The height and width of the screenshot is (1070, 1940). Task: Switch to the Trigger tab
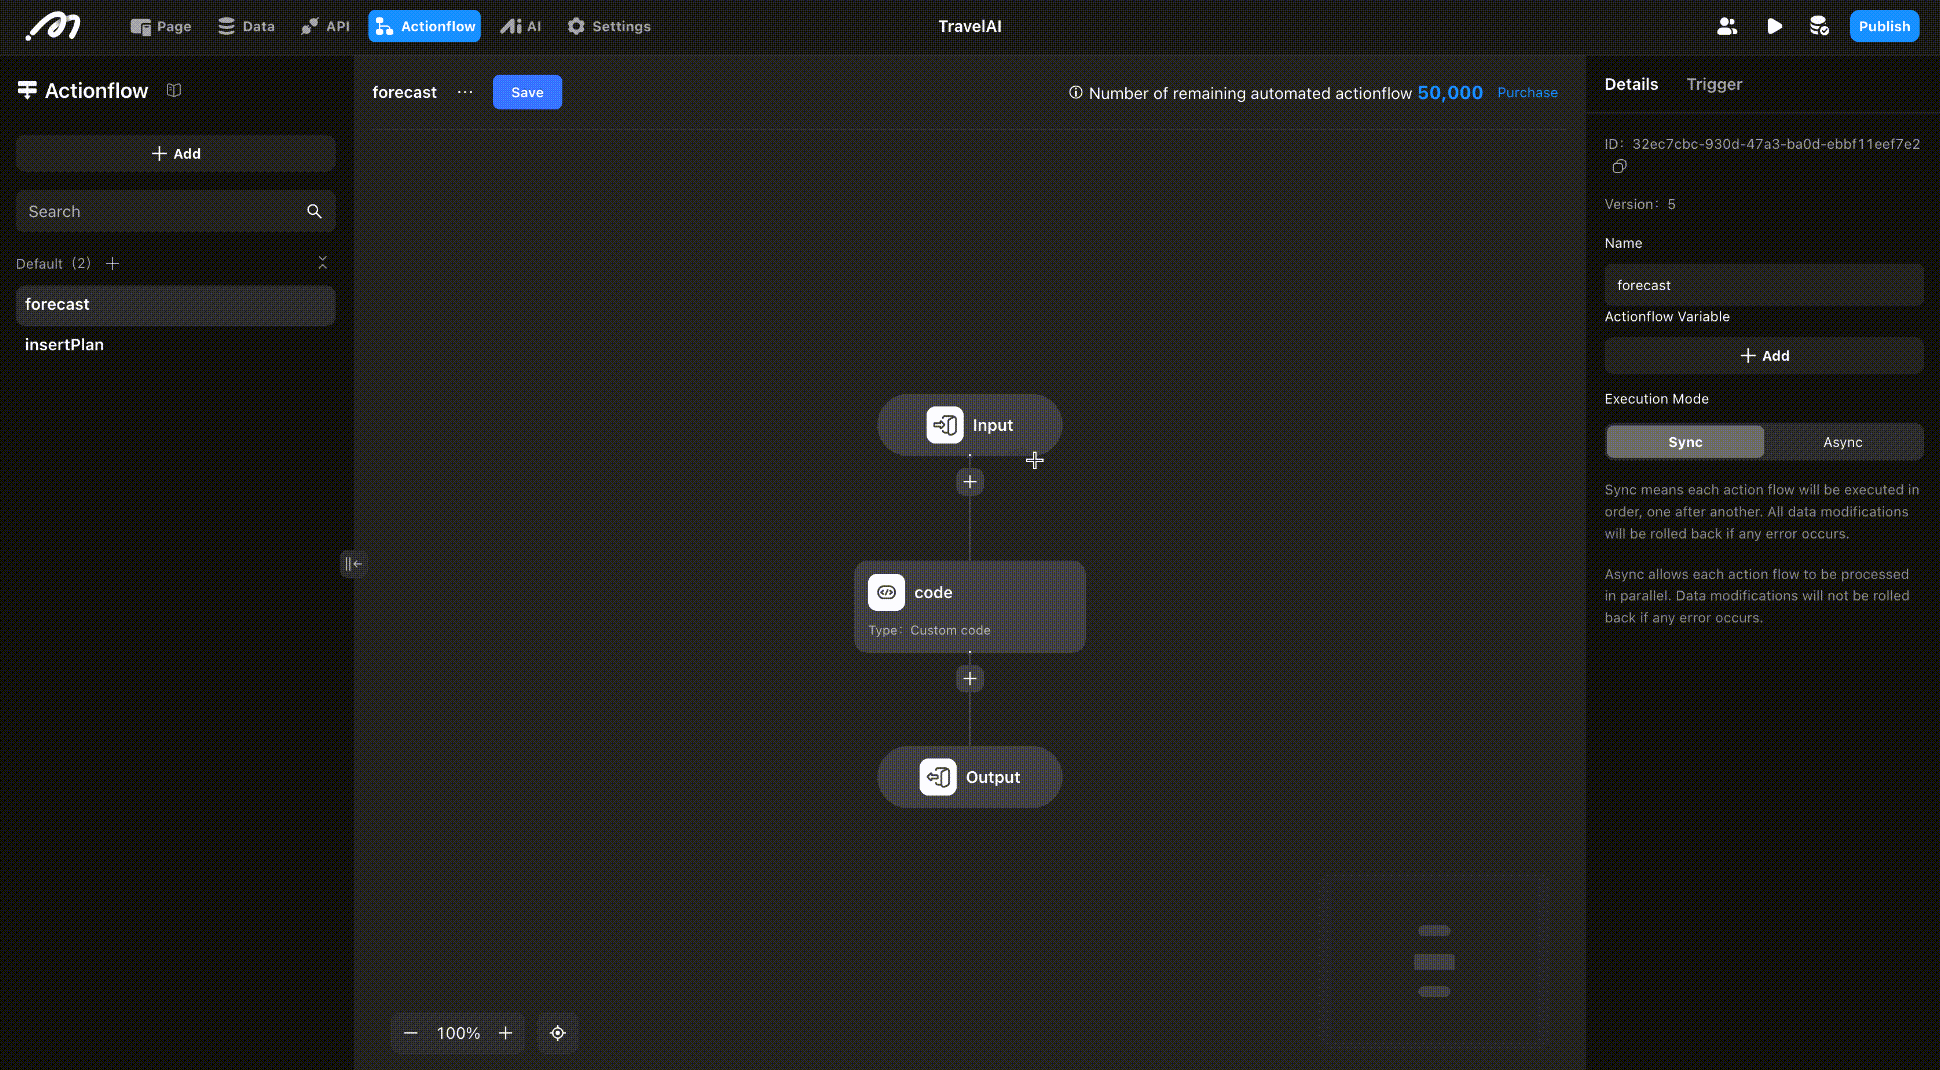coord(1714,85)
